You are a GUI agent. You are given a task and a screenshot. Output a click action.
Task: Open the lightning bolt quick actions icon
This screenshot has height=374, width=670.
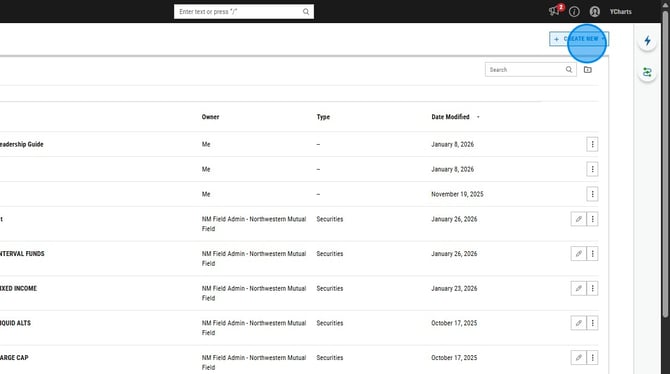pyautogui.click(x=647, y=41)
